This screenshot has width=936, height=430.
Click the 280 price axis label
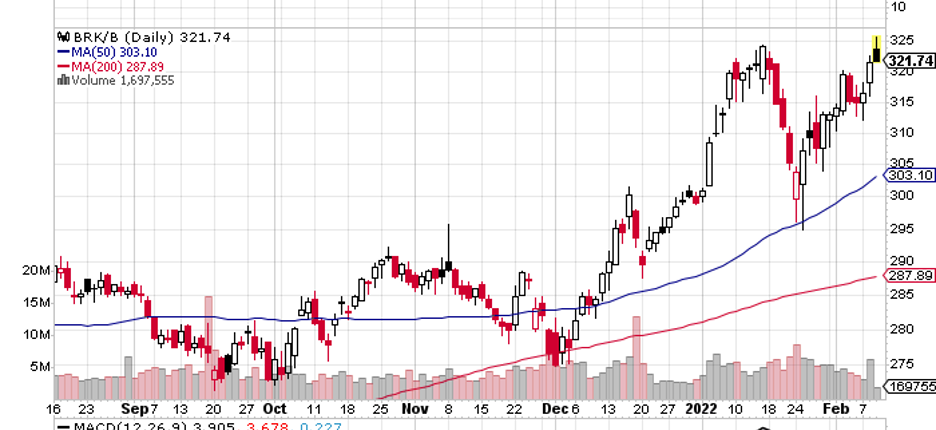pyautogui.click(x=902, y=329)
